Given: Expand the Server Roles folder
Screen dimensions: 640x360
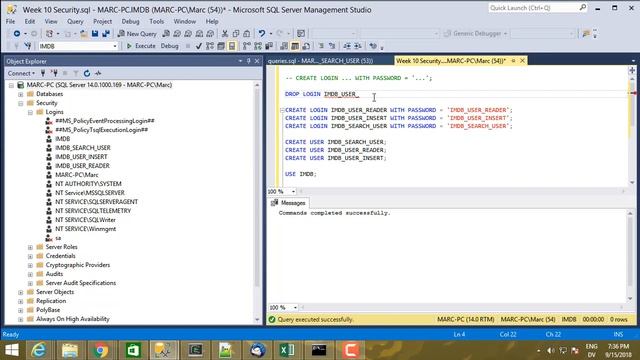Looking at the screenshot, I should [x=30, y=247].
